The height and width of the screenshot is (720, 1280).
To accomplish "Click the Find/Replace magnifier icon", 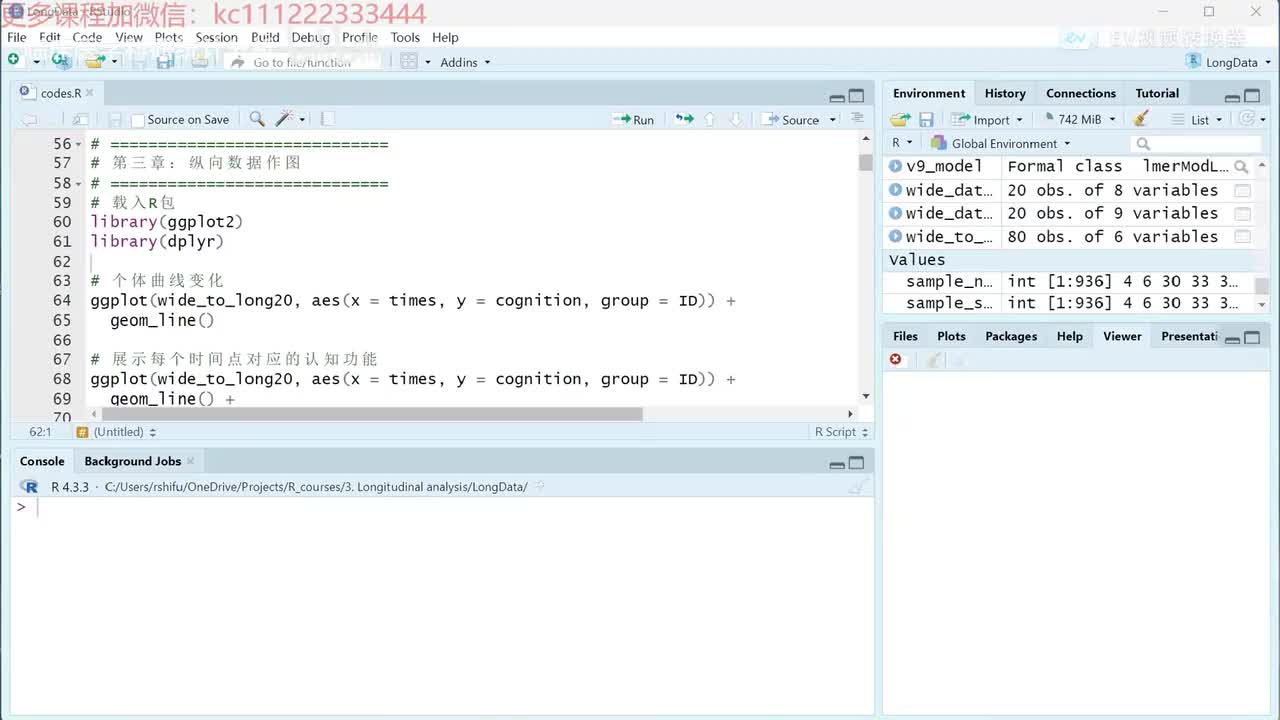I will point(257,119).
